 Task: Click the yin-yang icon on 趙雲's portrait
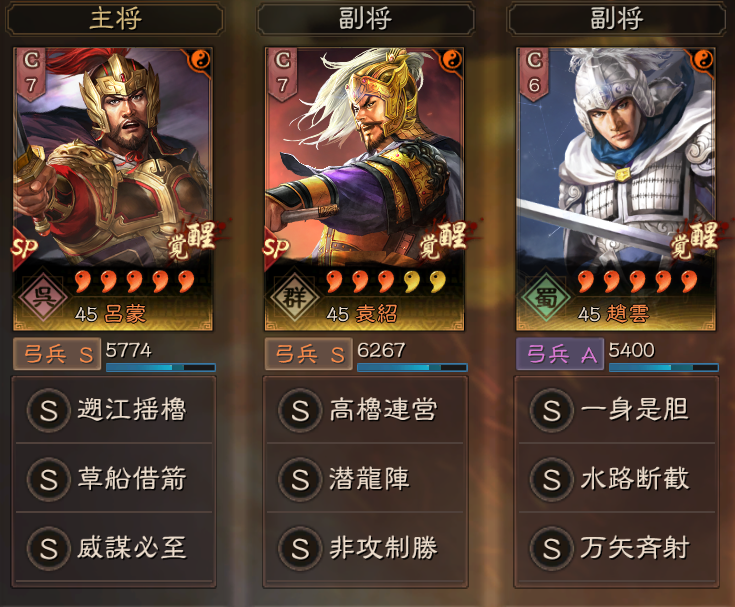tap(704, 60)
